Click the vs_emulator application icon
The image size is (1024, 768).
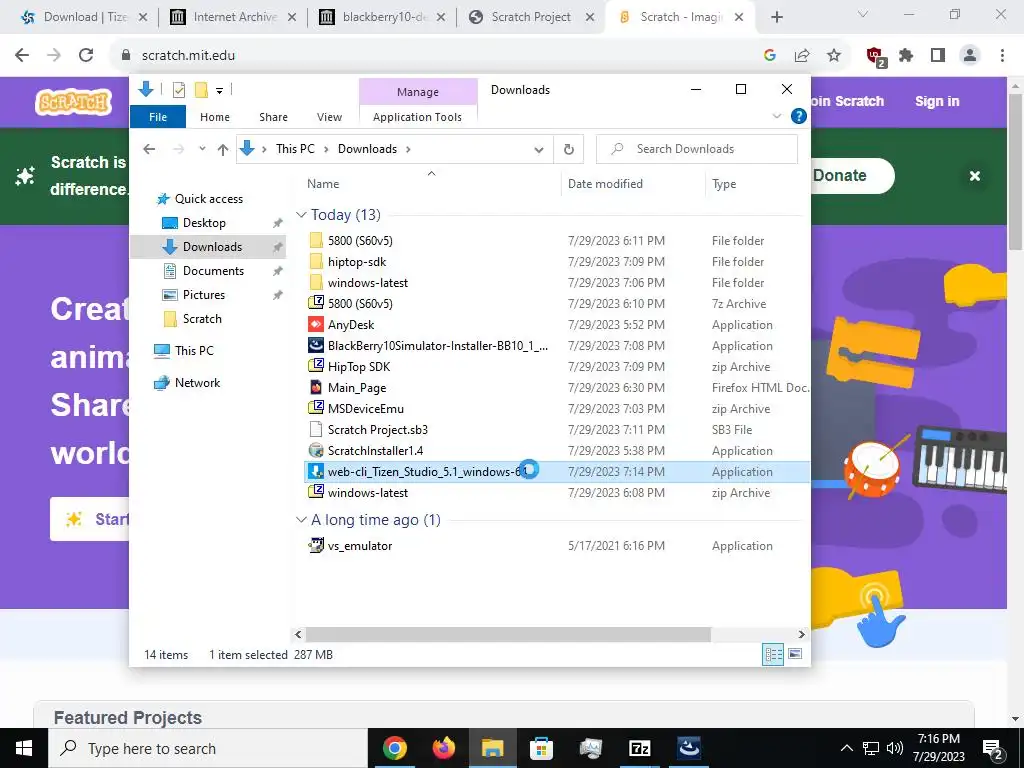(x=316, y=545)
